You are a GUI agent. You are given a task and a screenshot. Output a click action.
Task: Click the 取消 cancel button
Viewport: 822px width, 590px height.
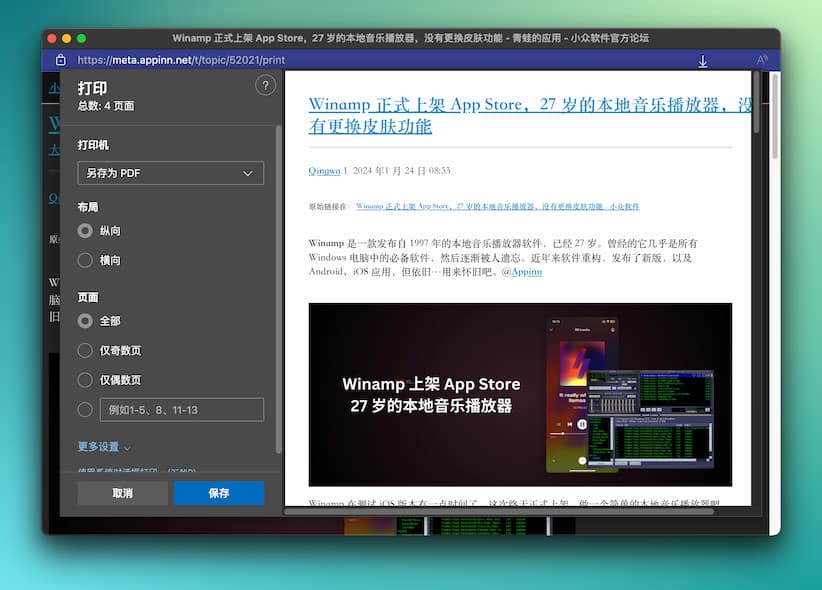[122, 493]
